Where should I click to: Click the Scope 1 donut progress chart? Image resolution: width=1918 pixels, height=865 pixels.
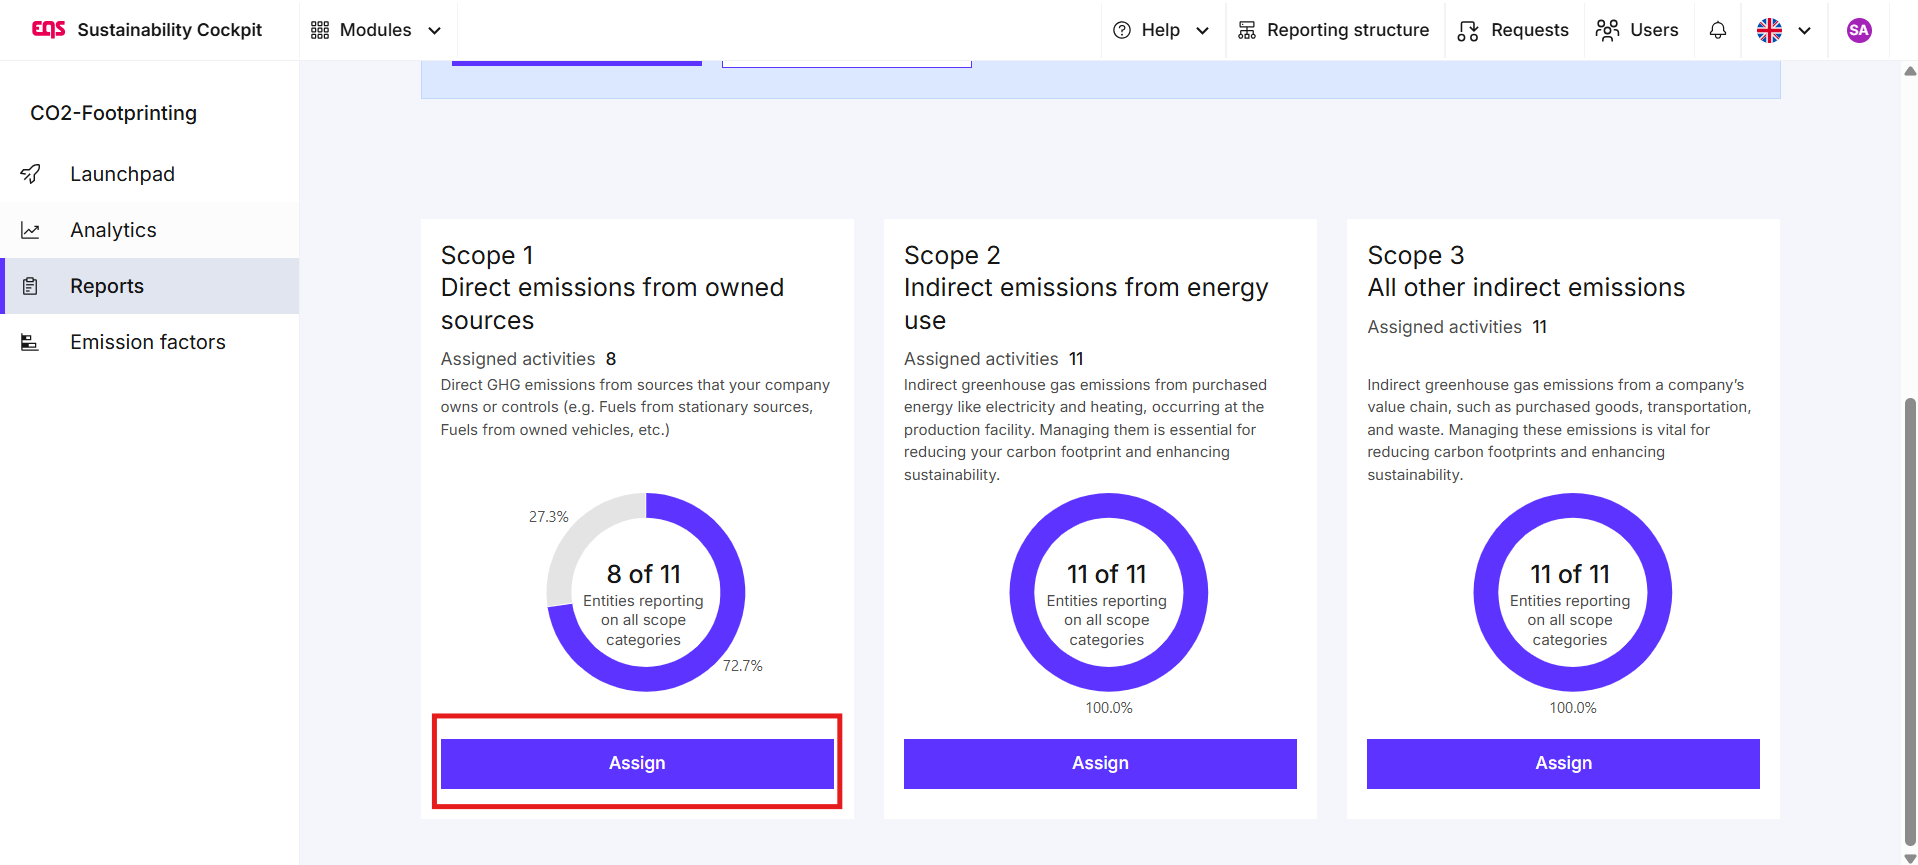click(645, 592)
